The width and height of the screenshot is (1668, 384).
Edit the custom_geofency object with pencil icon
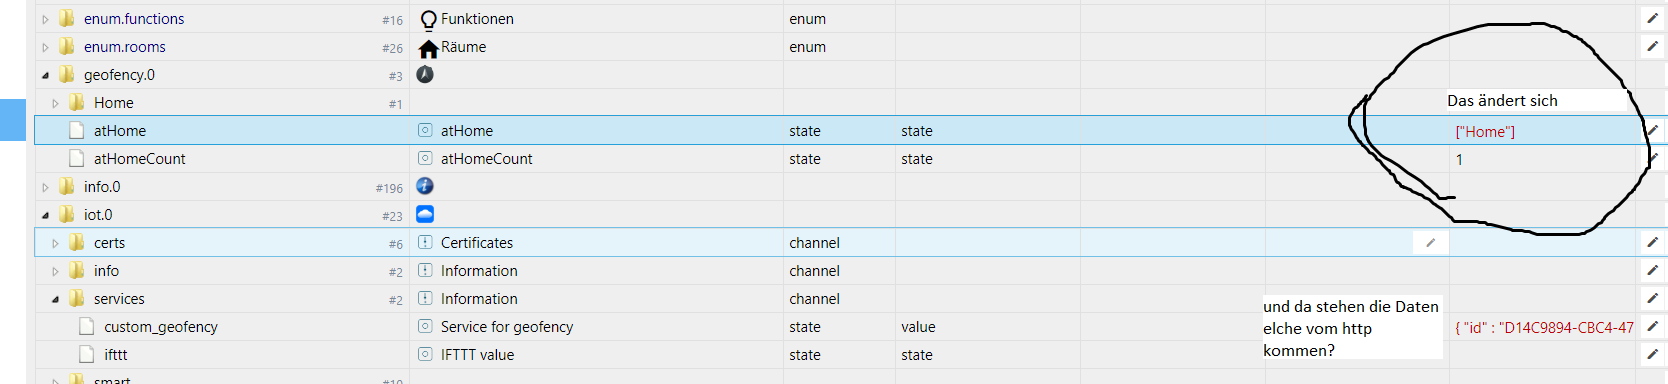tap(1652, 326)
